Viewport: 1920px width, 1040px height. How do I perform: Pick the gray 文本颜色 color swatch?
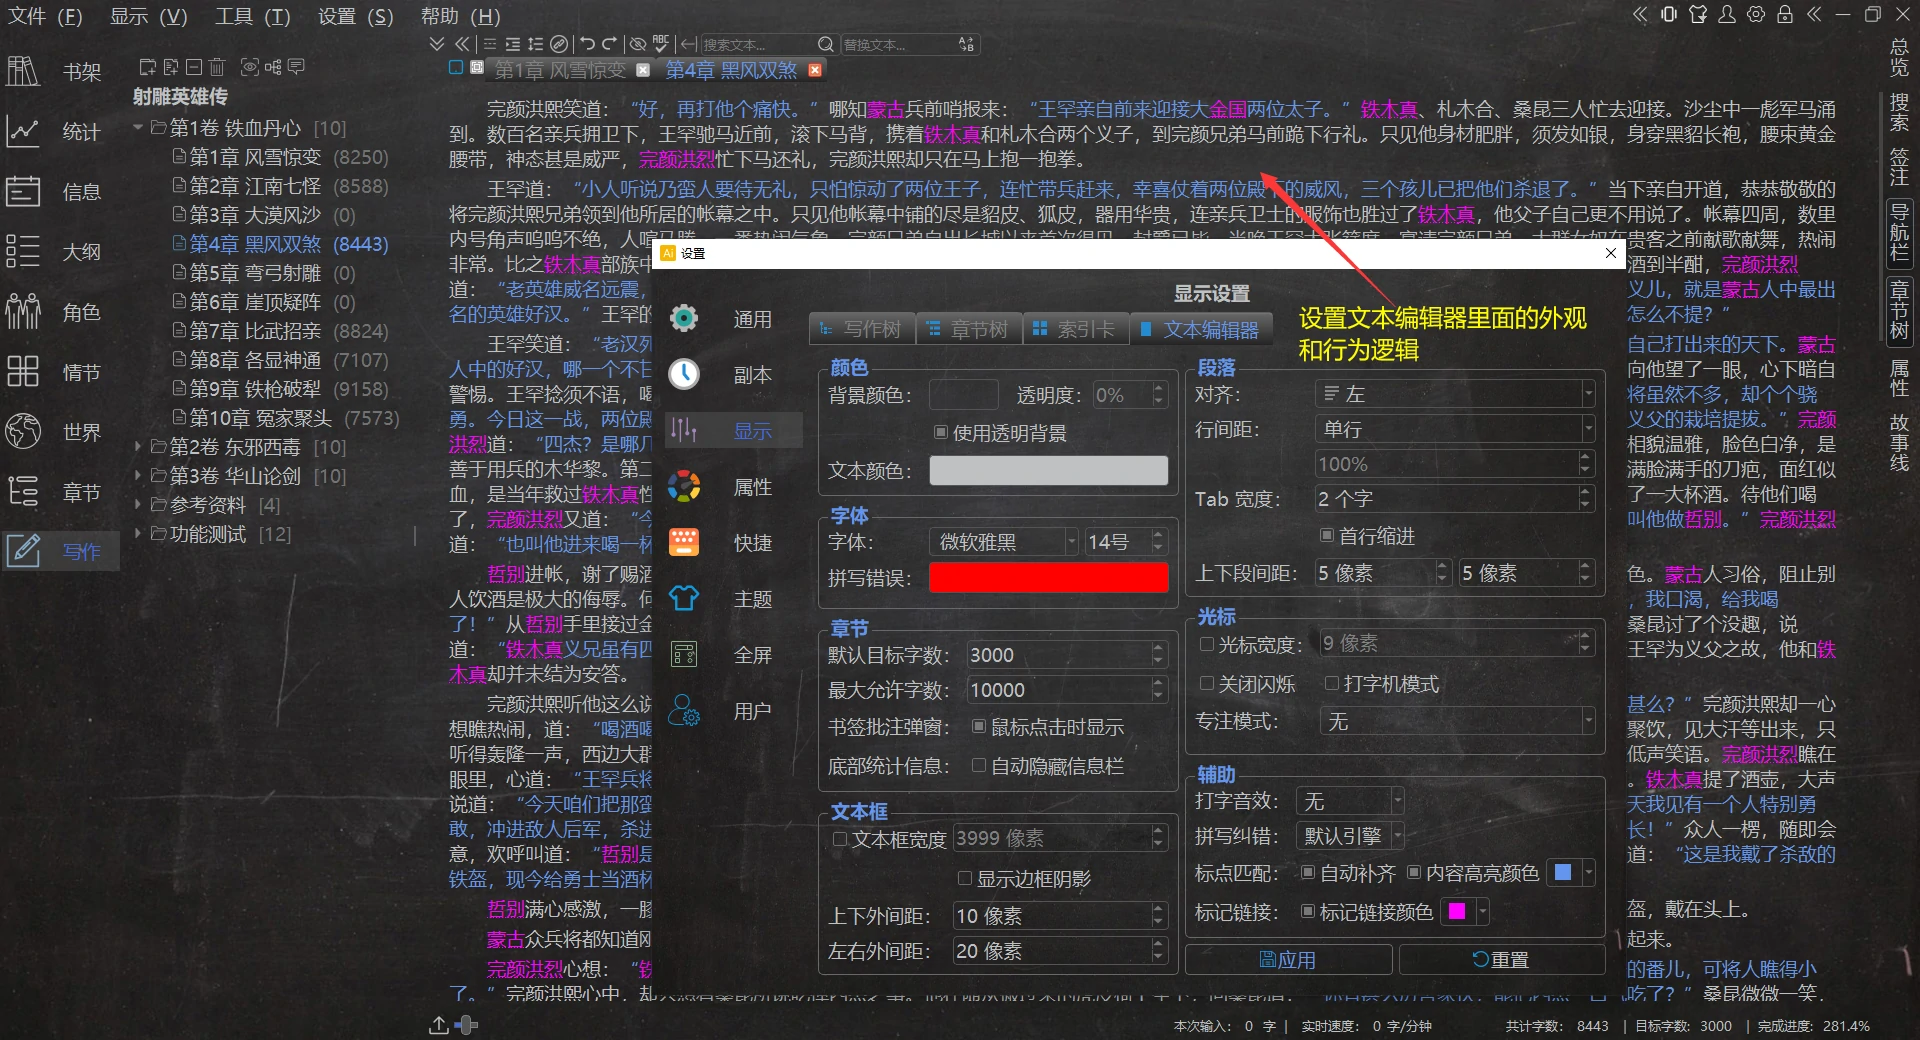(1048, 470)
